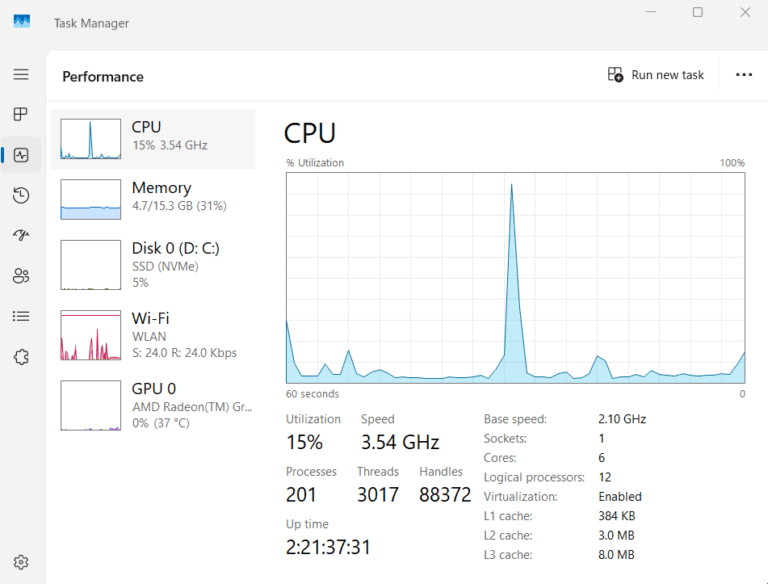768x584 pixels.
Task: Open the three-dot more options menu
Action: coord(743,75)
